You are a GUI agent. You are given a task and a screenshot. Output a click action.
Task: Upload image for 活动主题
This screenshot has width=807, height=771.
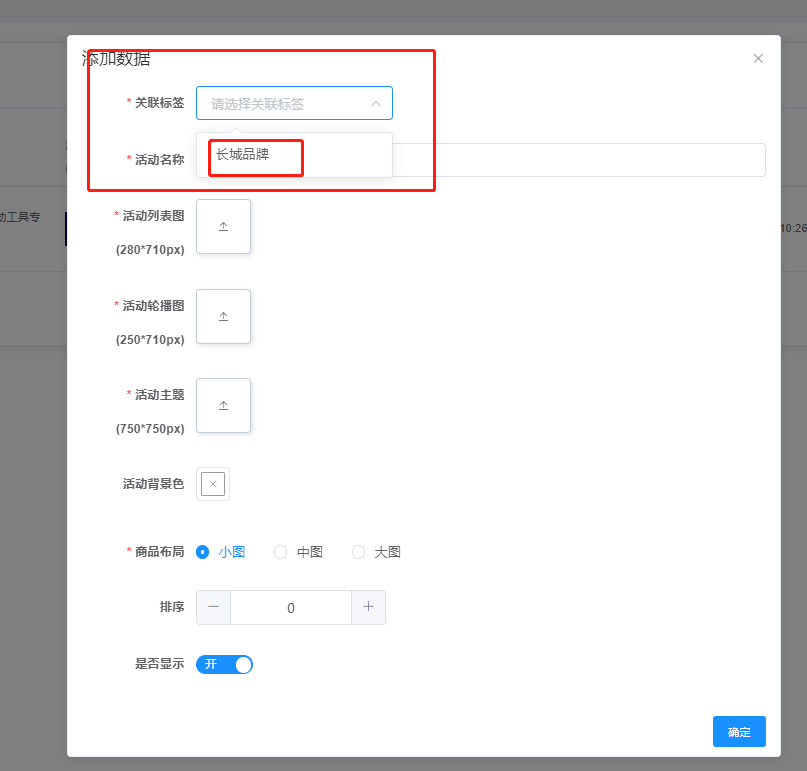coord(223,405)
